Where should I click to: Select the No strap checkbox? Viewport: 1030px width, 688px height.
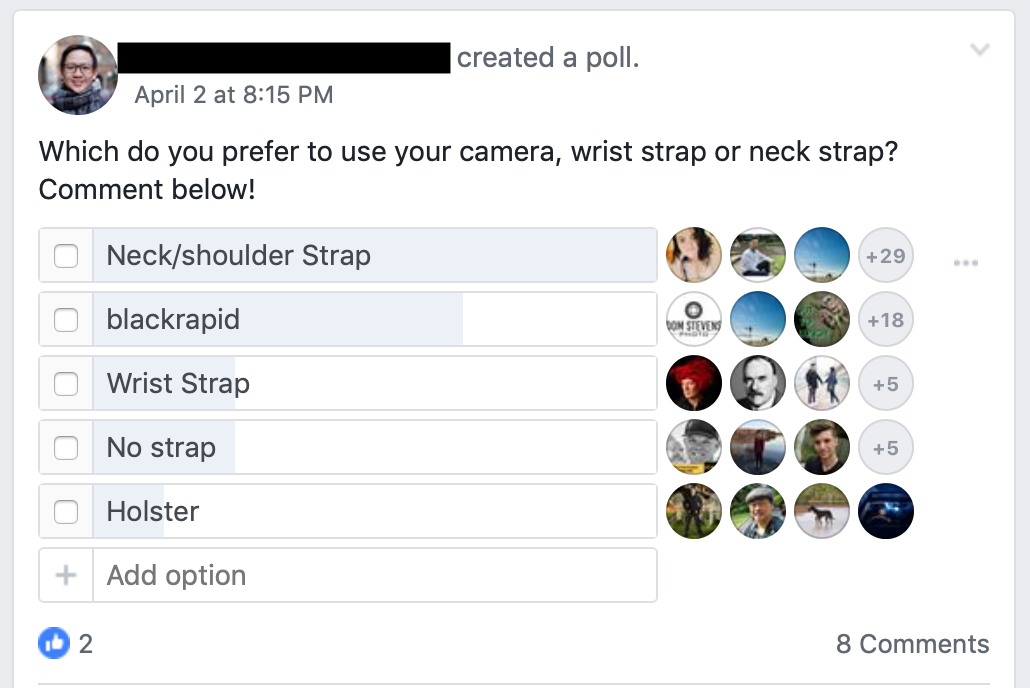click(x=66, y=448)
